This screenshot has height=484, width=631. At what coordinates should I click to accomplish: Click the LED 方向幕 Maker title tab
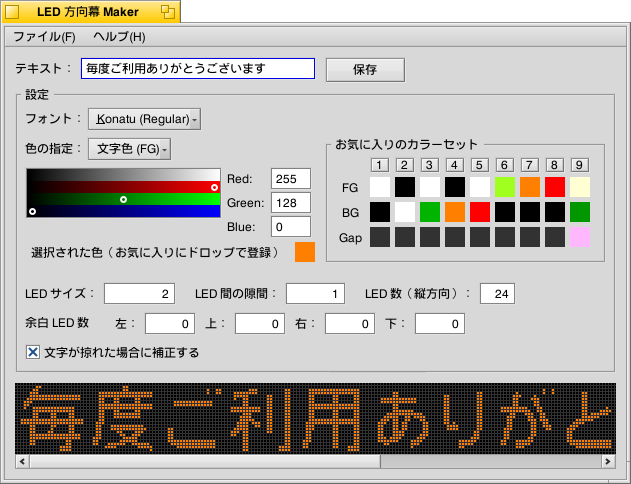pos(88,12)
